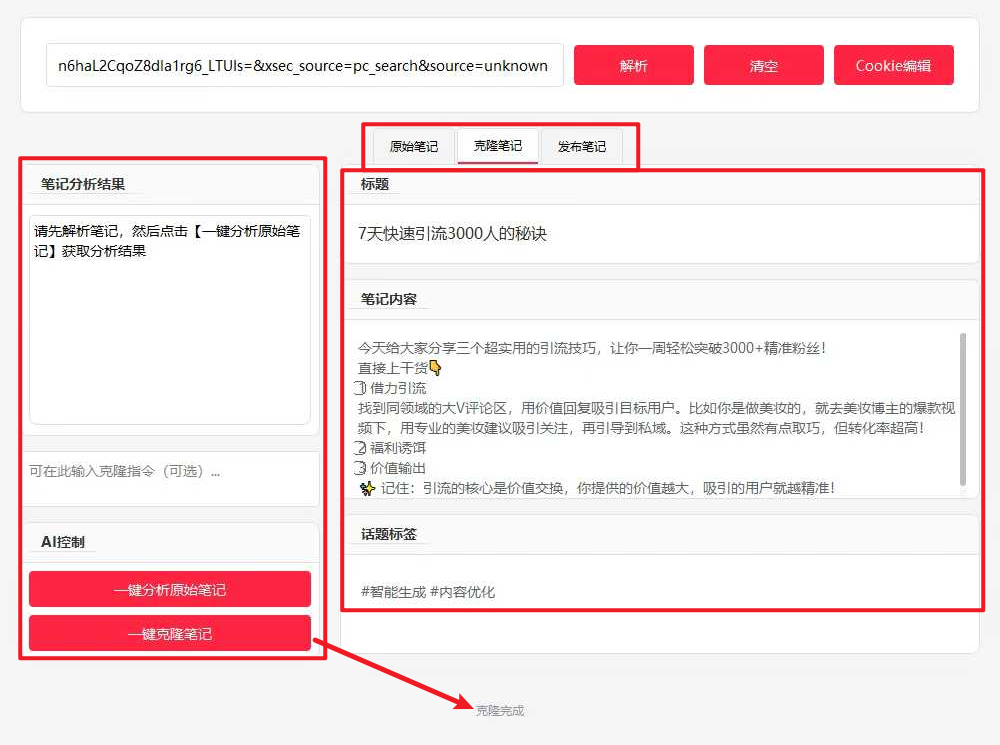This screenshot has width=1000, height=745.
Task: Switch to the 原始笔记 tab
Action: [413, 146]
